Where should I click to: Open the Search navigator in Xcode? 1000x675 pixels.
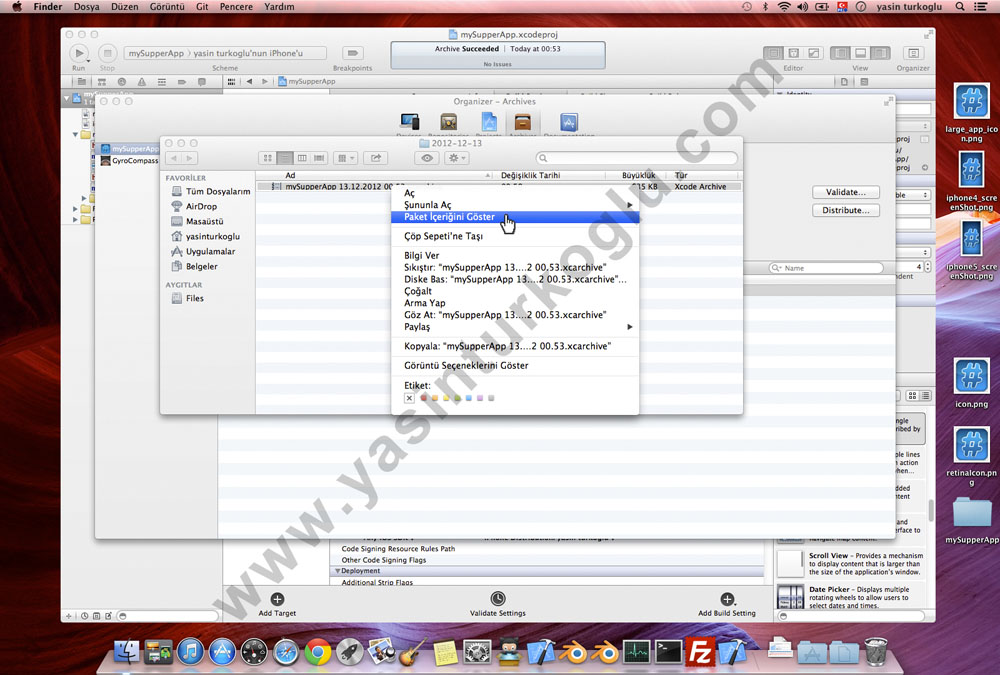pos(122,82)
